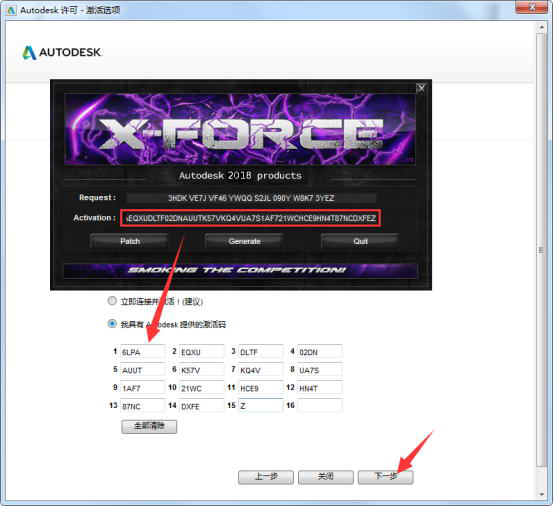Viewport: 554px width, 506px height.
Task: Click the scrollbar up arrow
Action: click(541, 27)
